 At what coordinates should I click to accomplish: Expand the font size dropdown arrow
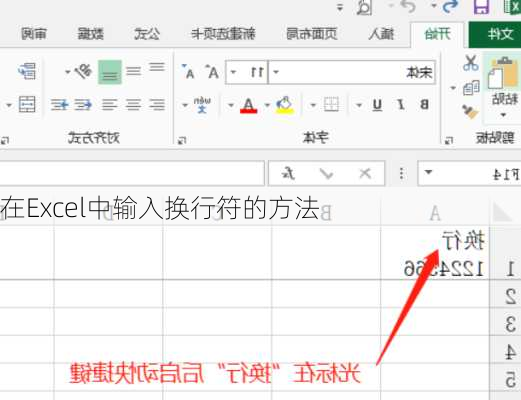coord(233,72)
